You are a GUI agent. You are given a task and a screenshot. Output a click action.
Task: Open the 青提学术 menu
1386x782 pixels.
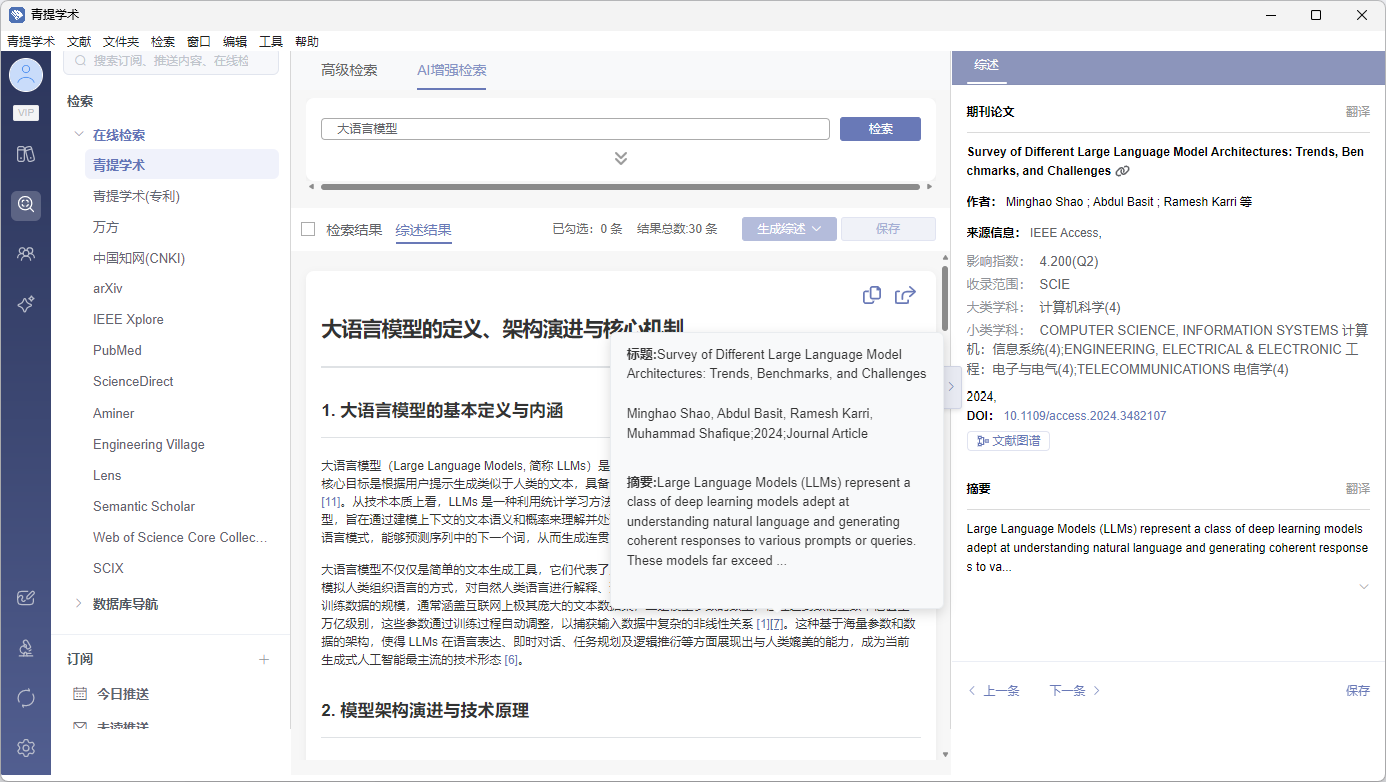tap(31, 42)
